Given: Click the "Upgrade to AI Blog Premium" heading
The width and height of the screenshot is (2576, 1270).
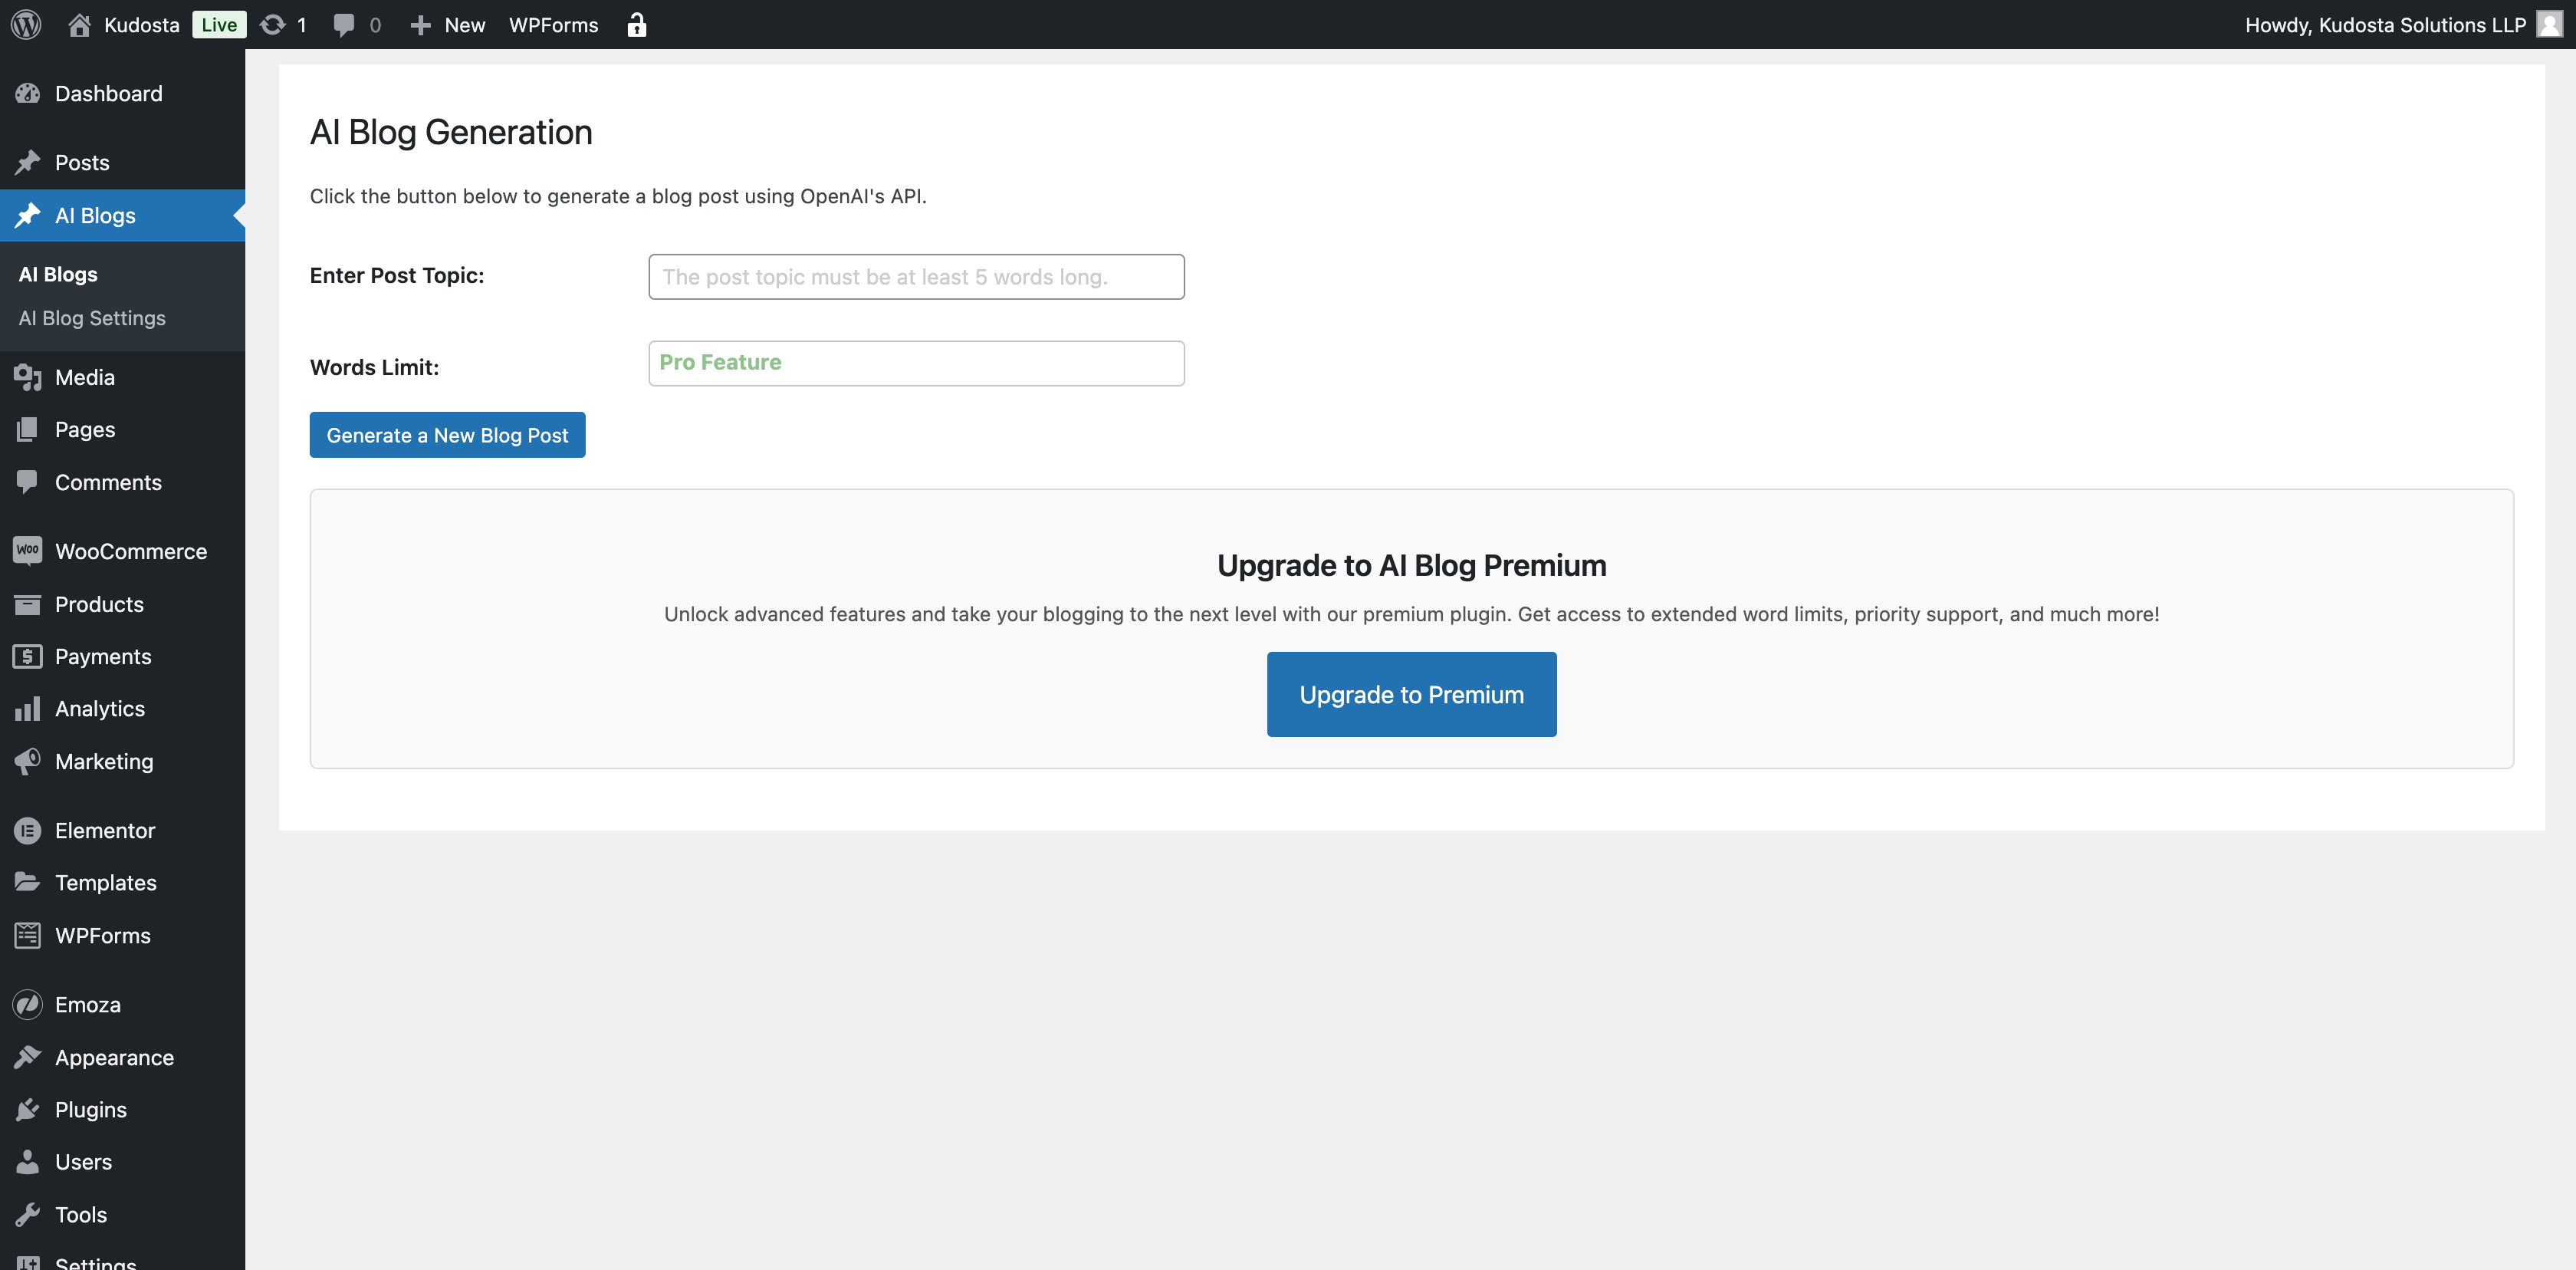Looking at the screenshot, I should (x=1411, y=566).
